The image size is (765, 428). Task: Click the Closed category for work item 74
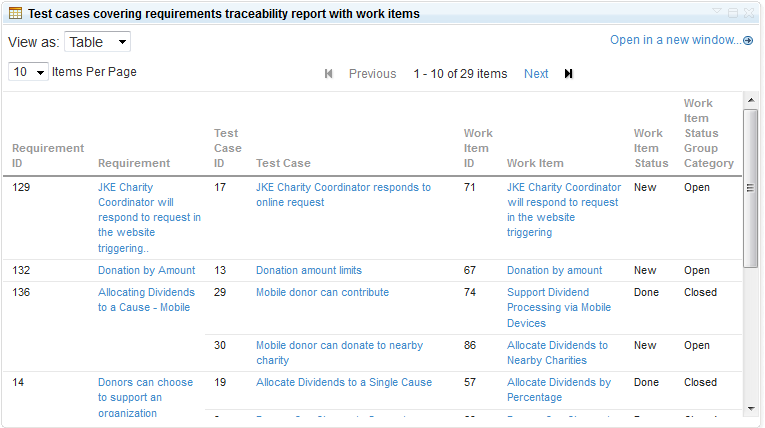coord(700,292)
